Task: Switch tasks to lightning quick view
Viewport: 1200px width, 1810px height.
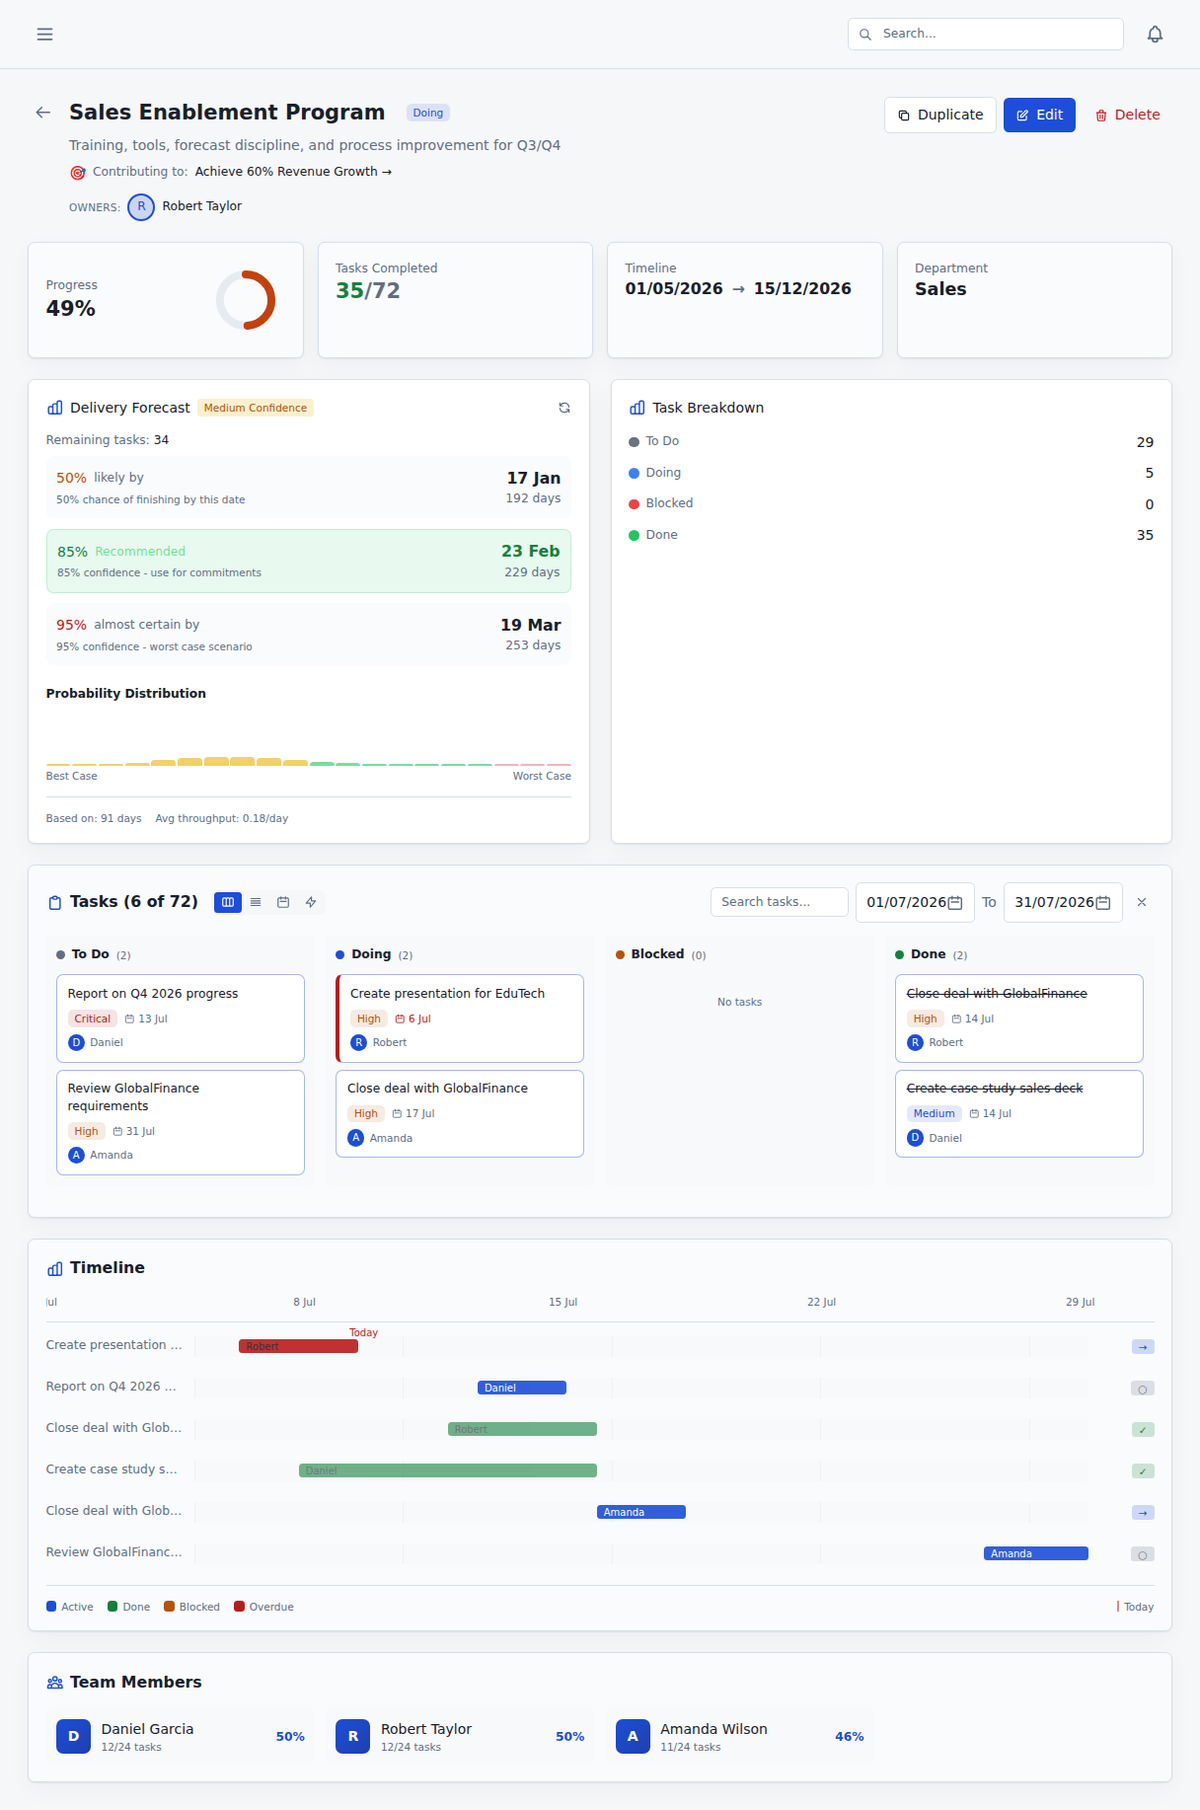Action: click(311, 902)
